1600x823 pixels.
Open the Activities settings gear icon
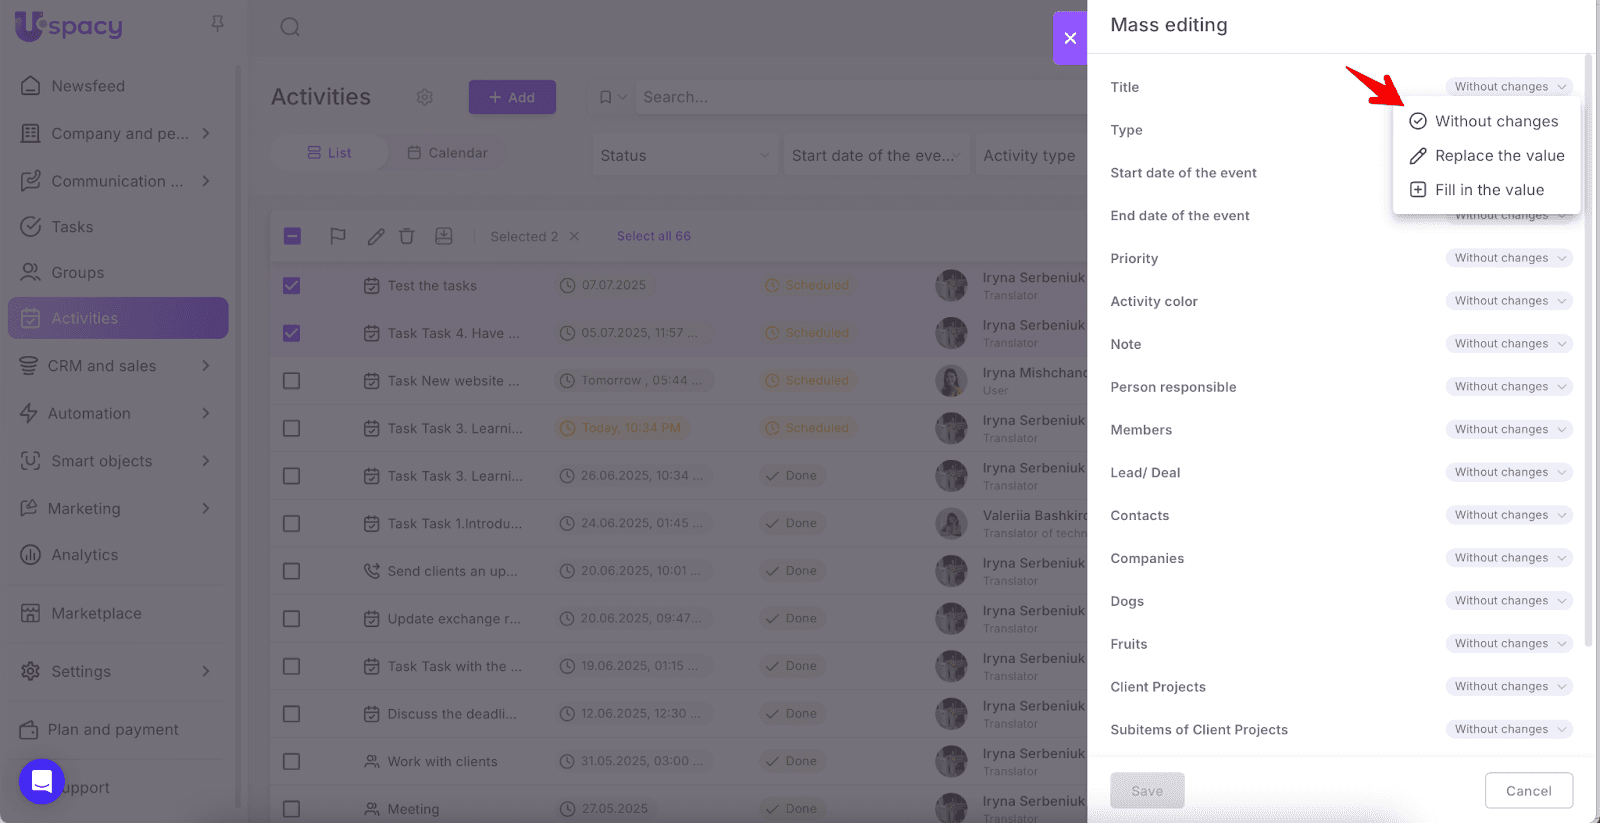tap(425, 97)
